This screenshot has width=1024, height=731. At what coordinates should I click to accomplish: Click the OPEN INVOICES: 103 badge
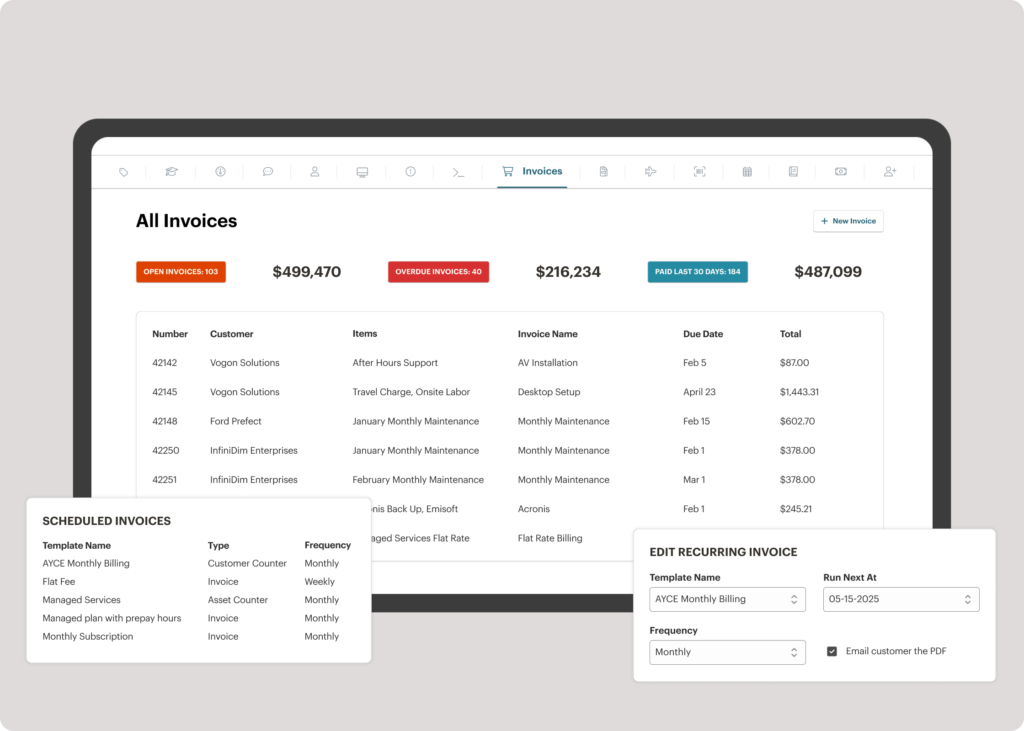pos(181,271)
